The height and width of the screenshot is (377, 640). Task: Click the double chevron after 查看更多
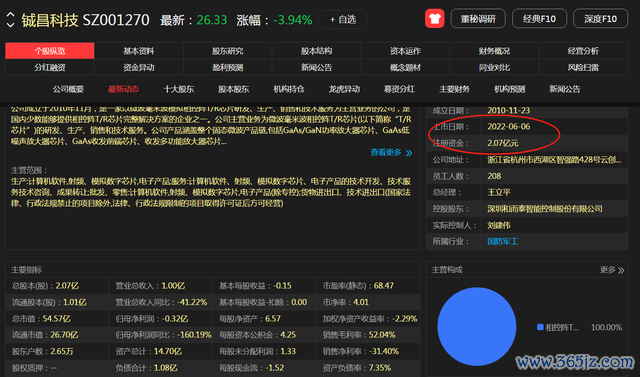pos(409,153)
